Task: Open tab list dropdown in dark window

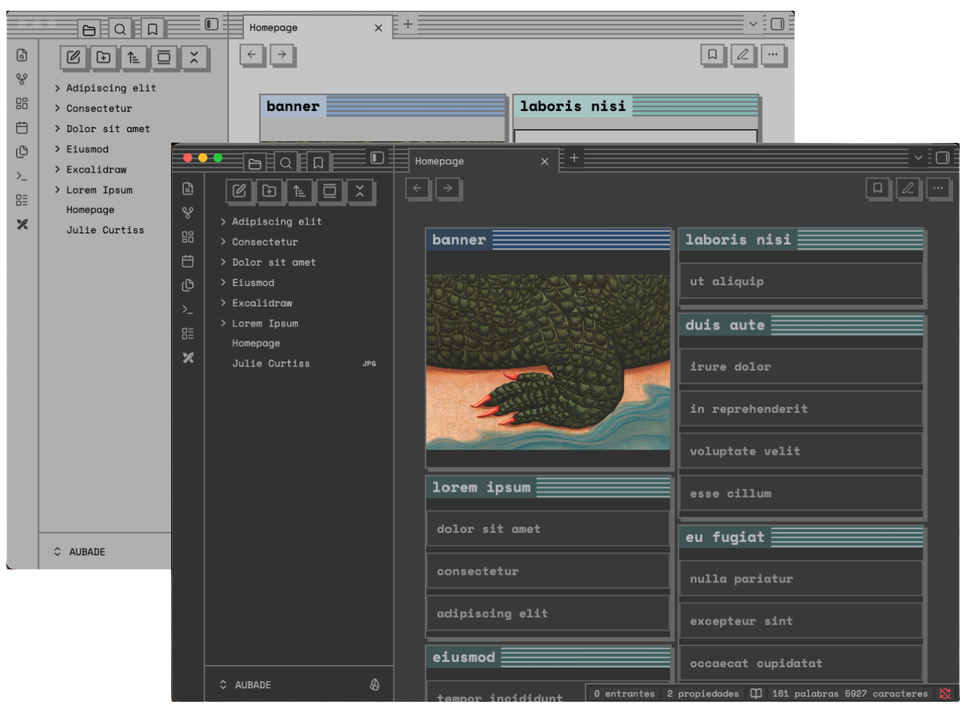Action: [918, 158]
